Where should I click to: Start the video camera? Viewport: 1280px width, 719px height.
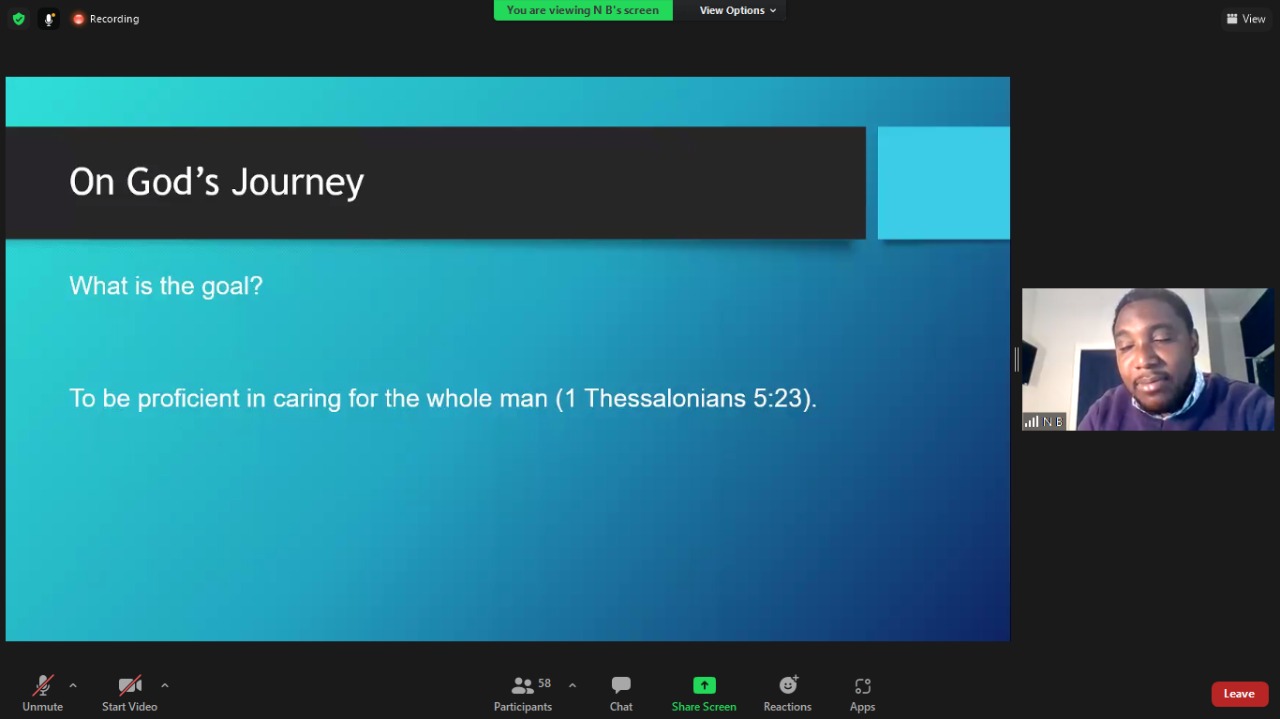[129, 694]
